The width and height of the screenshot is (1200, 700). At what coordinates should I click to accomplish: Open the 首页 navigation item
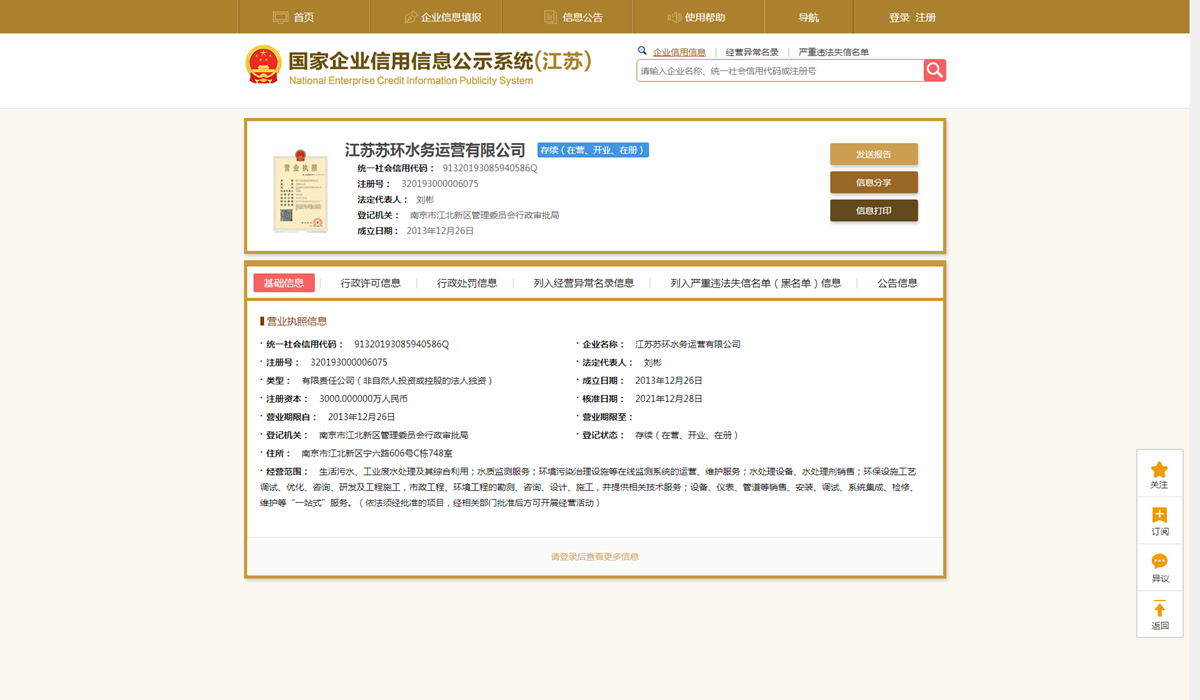304,17
